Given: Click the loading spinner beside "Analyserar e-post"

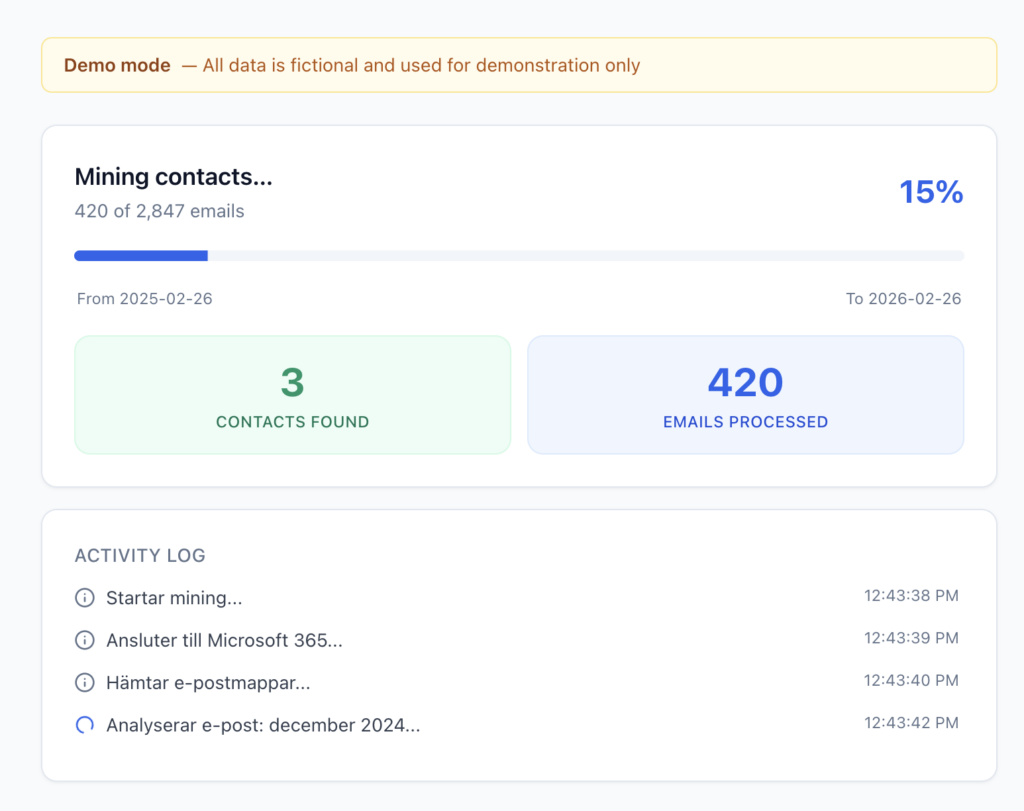Looking at the screenshot, I should [85, 726].
